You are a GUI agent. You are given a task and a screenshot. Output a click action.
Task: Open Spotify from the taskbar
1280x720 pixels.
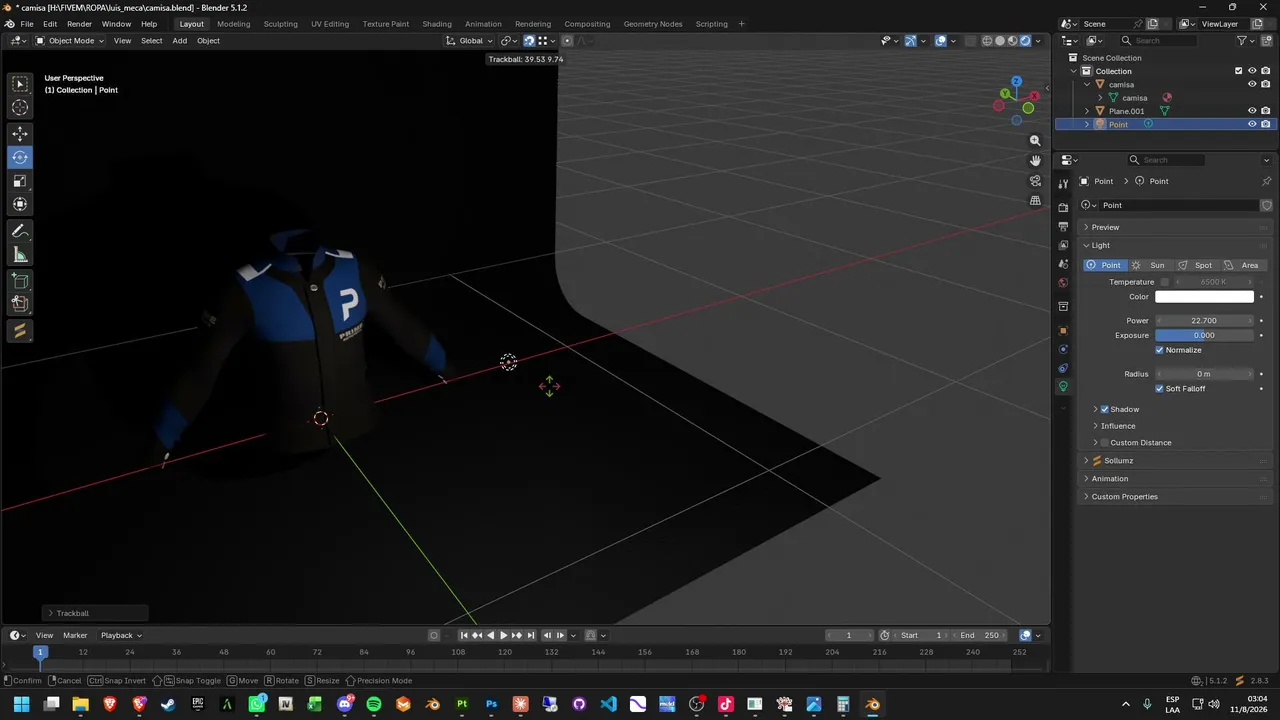[x=374, y=704]
